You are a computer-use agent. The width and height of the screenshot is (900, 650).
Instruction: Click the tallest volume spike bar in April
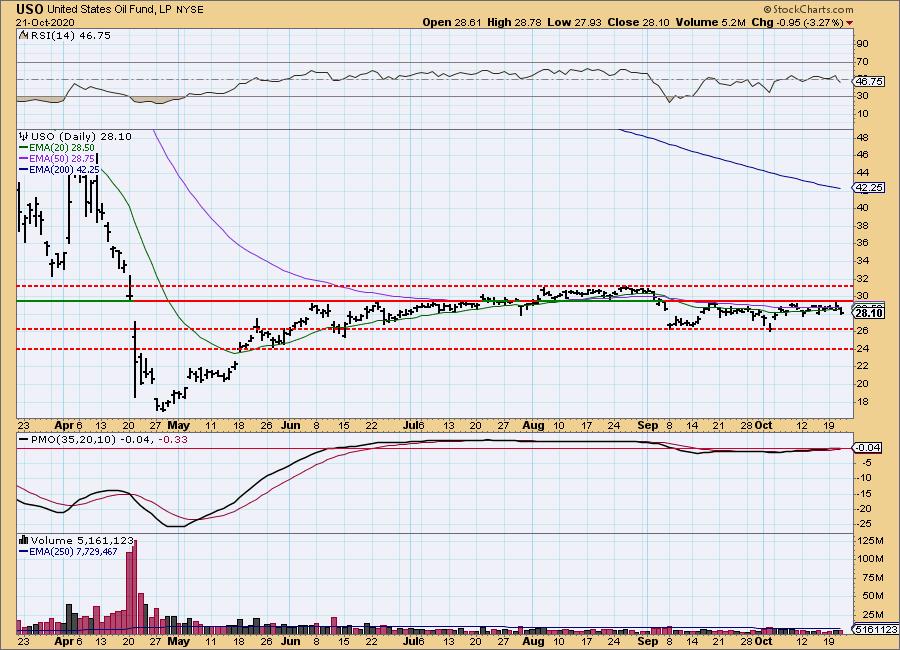coord(135,586)
